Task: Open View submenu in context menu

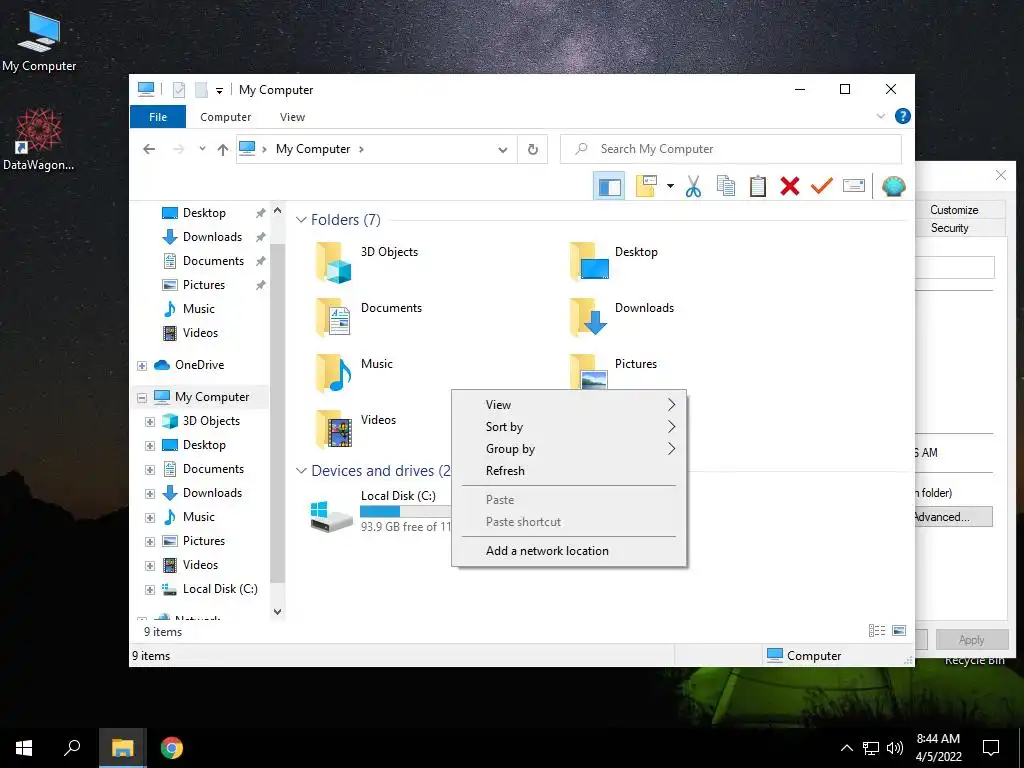Action: pyautogui.click(x=569, y=405)
